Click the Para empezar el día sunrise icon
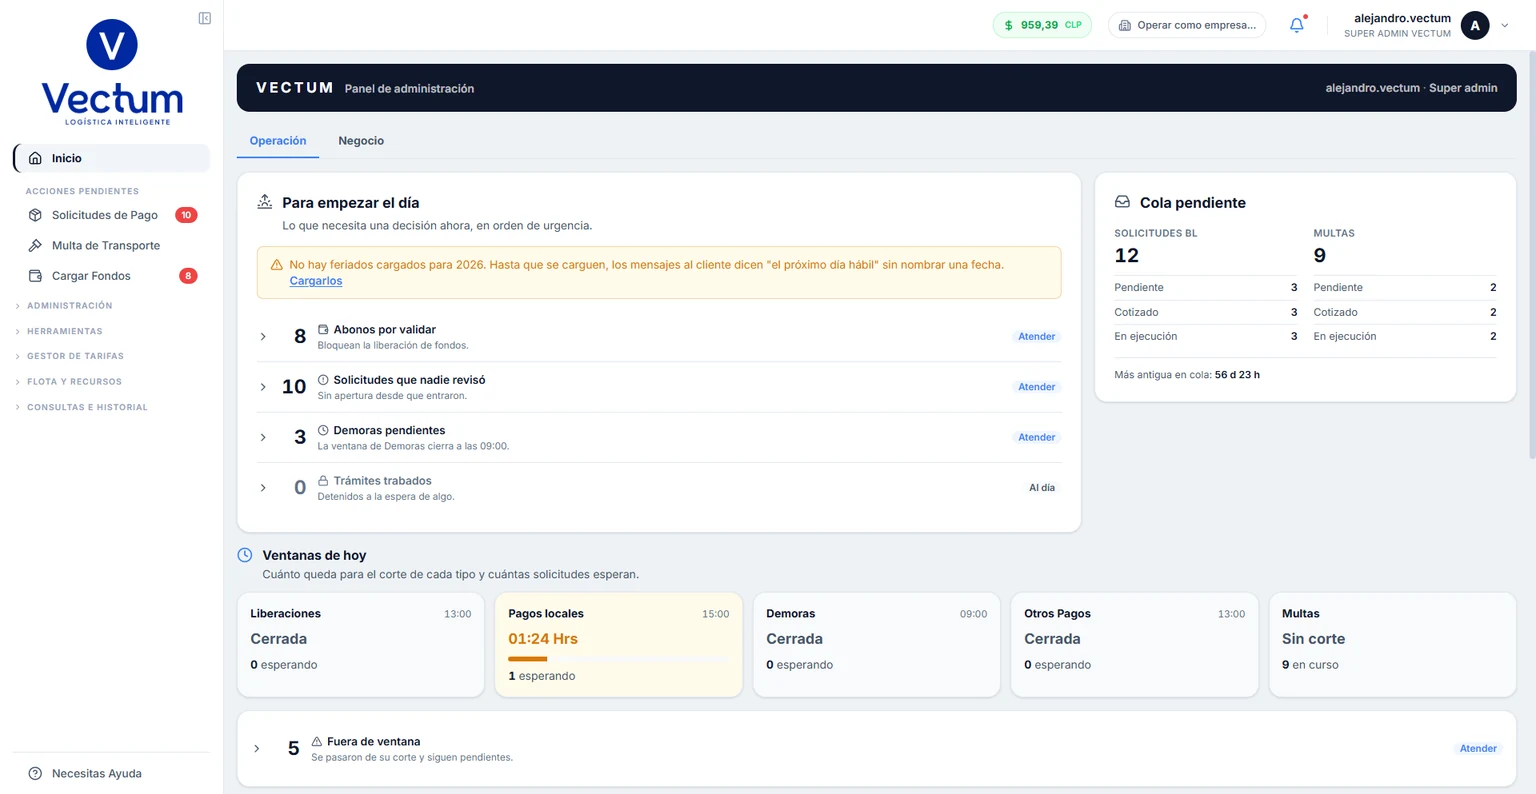Viewport: 1536px width, 794px height. pyautogui.click(x=265, y=202)
